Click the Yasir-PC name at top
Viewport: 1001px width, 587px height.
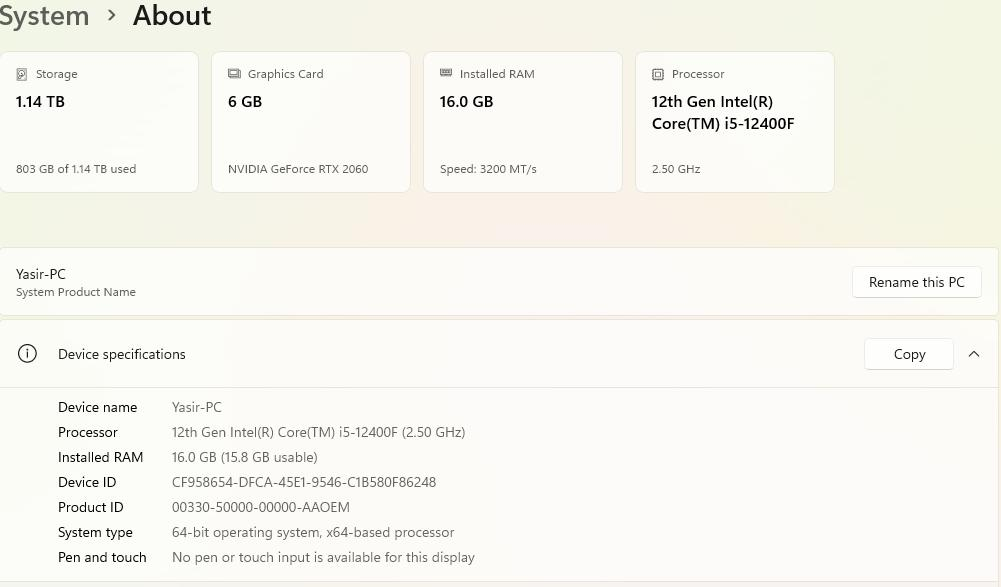pyautogui.click(x=41, y=274)
